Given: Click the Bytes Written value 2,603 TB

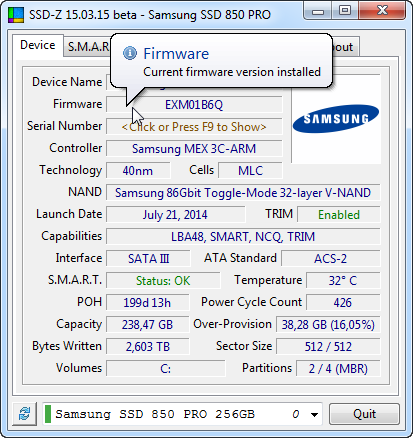Looking at the screenshot, I should (x=148, y=347).
